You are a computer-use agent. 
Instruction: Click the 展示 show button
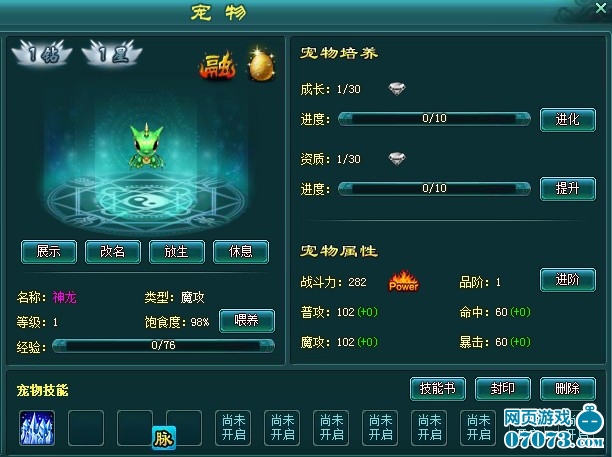coord(49,252)
